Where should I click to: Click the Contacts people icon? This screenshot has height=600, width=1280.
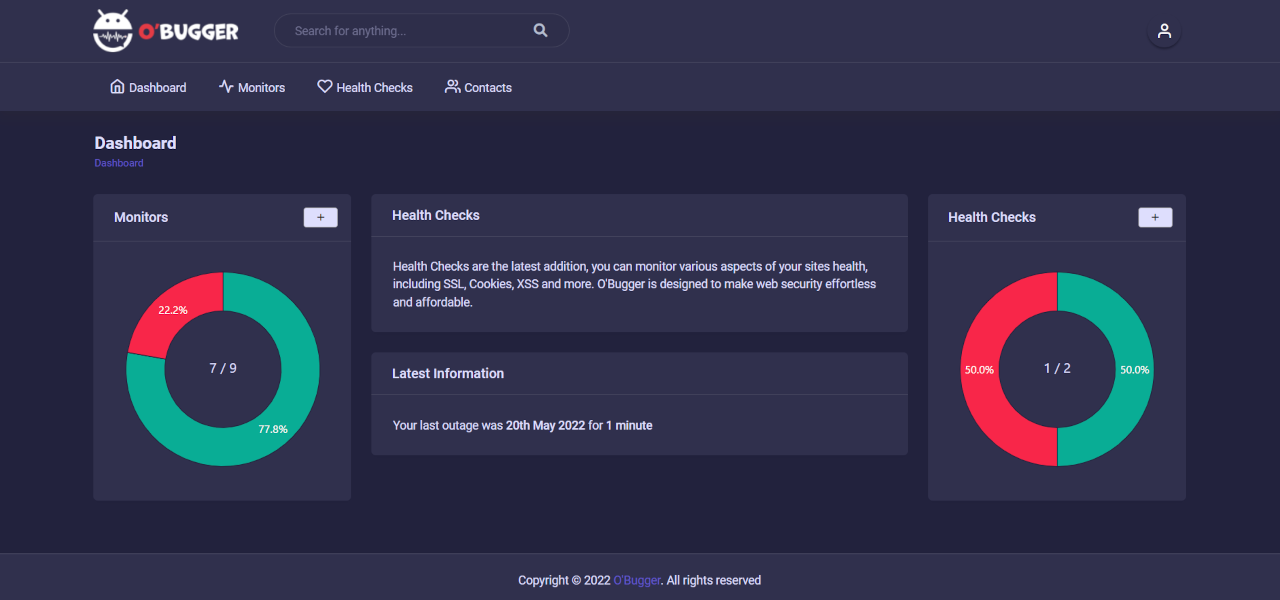[x=453, y=87]
